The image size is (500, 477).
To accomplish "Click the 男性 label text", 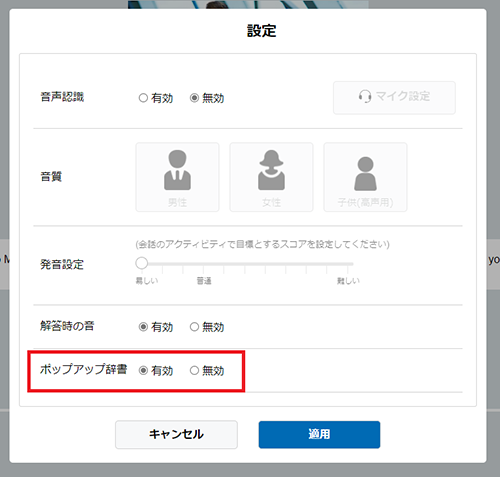I will click(177, 202).
